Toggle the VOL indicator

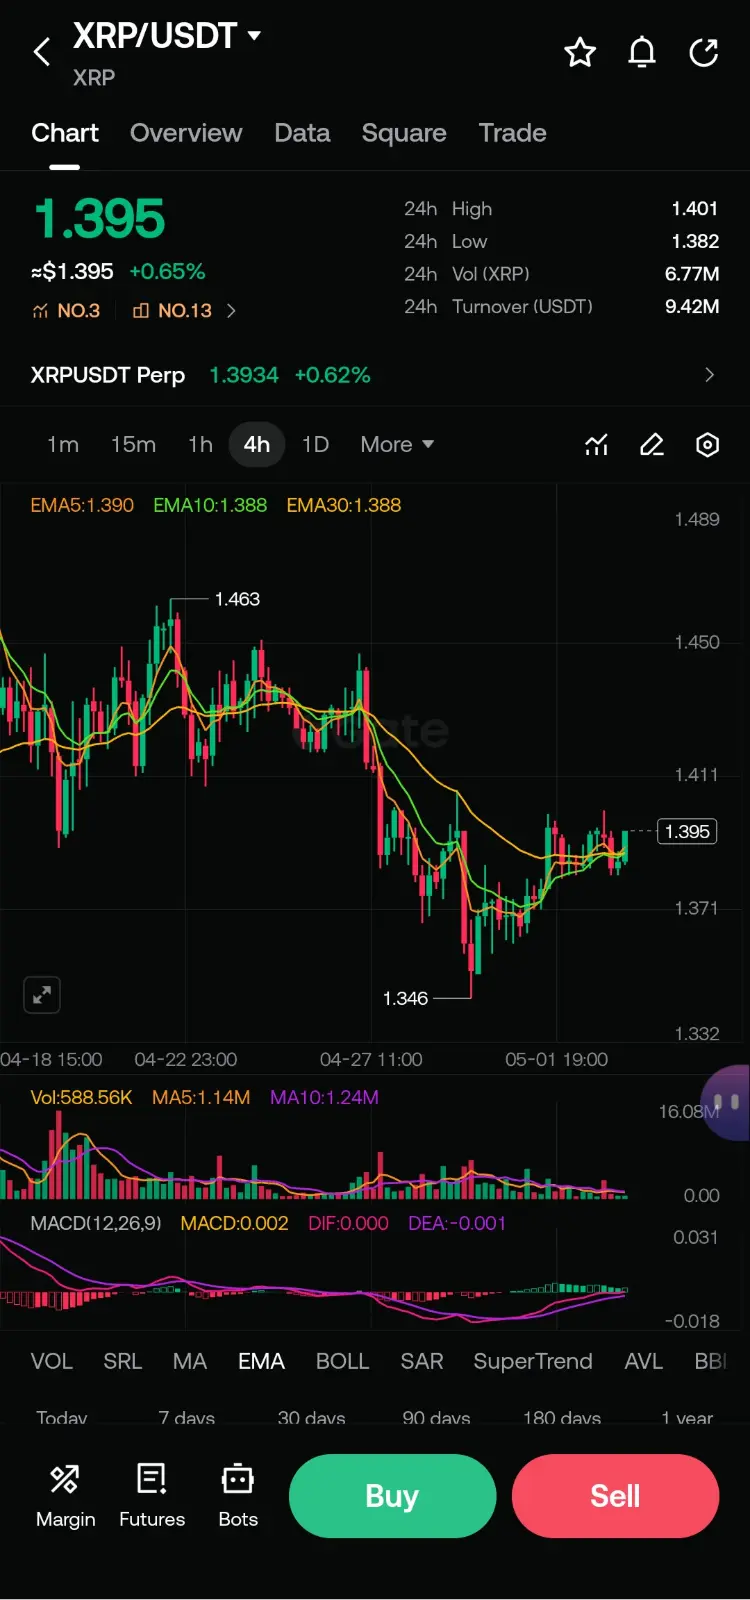point(51,1362)
